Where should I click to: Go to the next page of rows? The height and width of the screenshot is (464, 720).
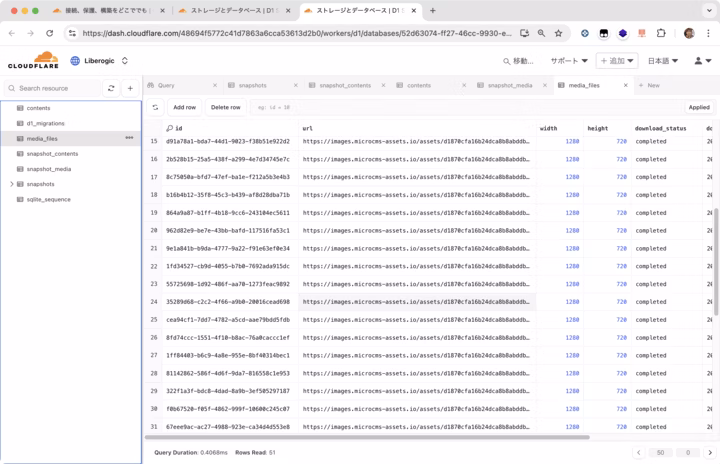708,453
